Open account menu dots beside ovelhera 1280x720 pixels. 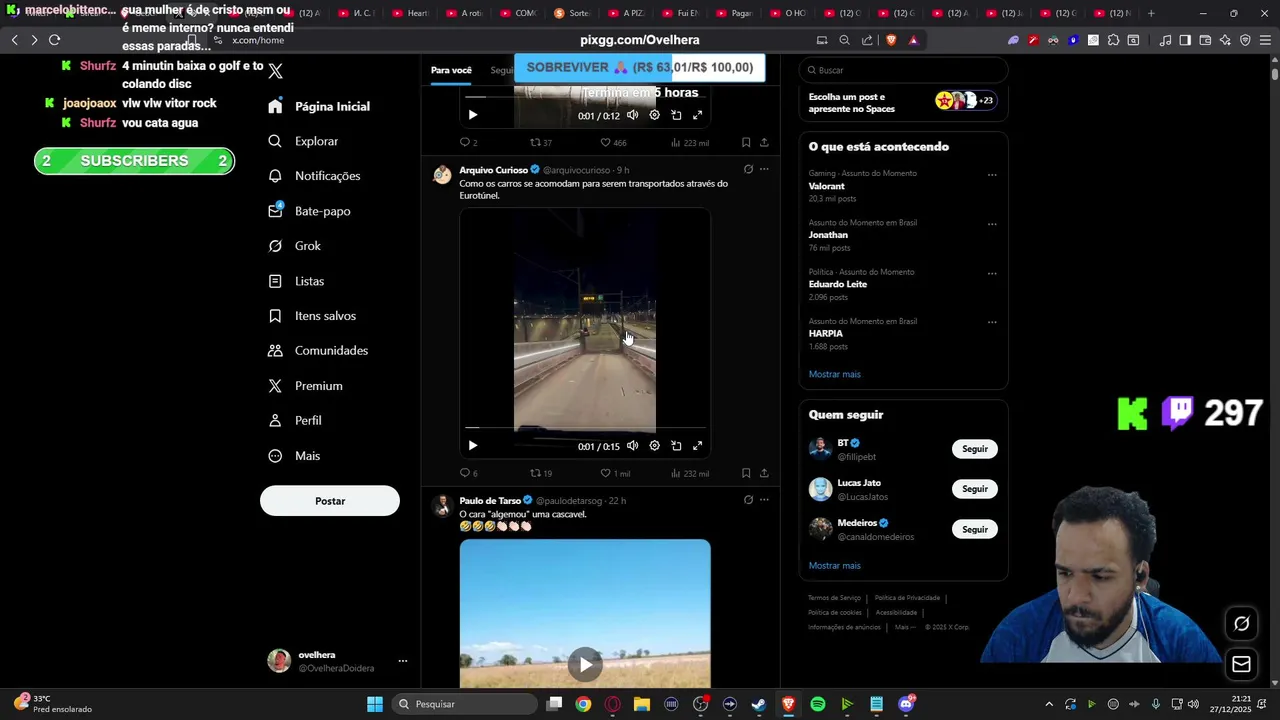(x=403, y=661)
